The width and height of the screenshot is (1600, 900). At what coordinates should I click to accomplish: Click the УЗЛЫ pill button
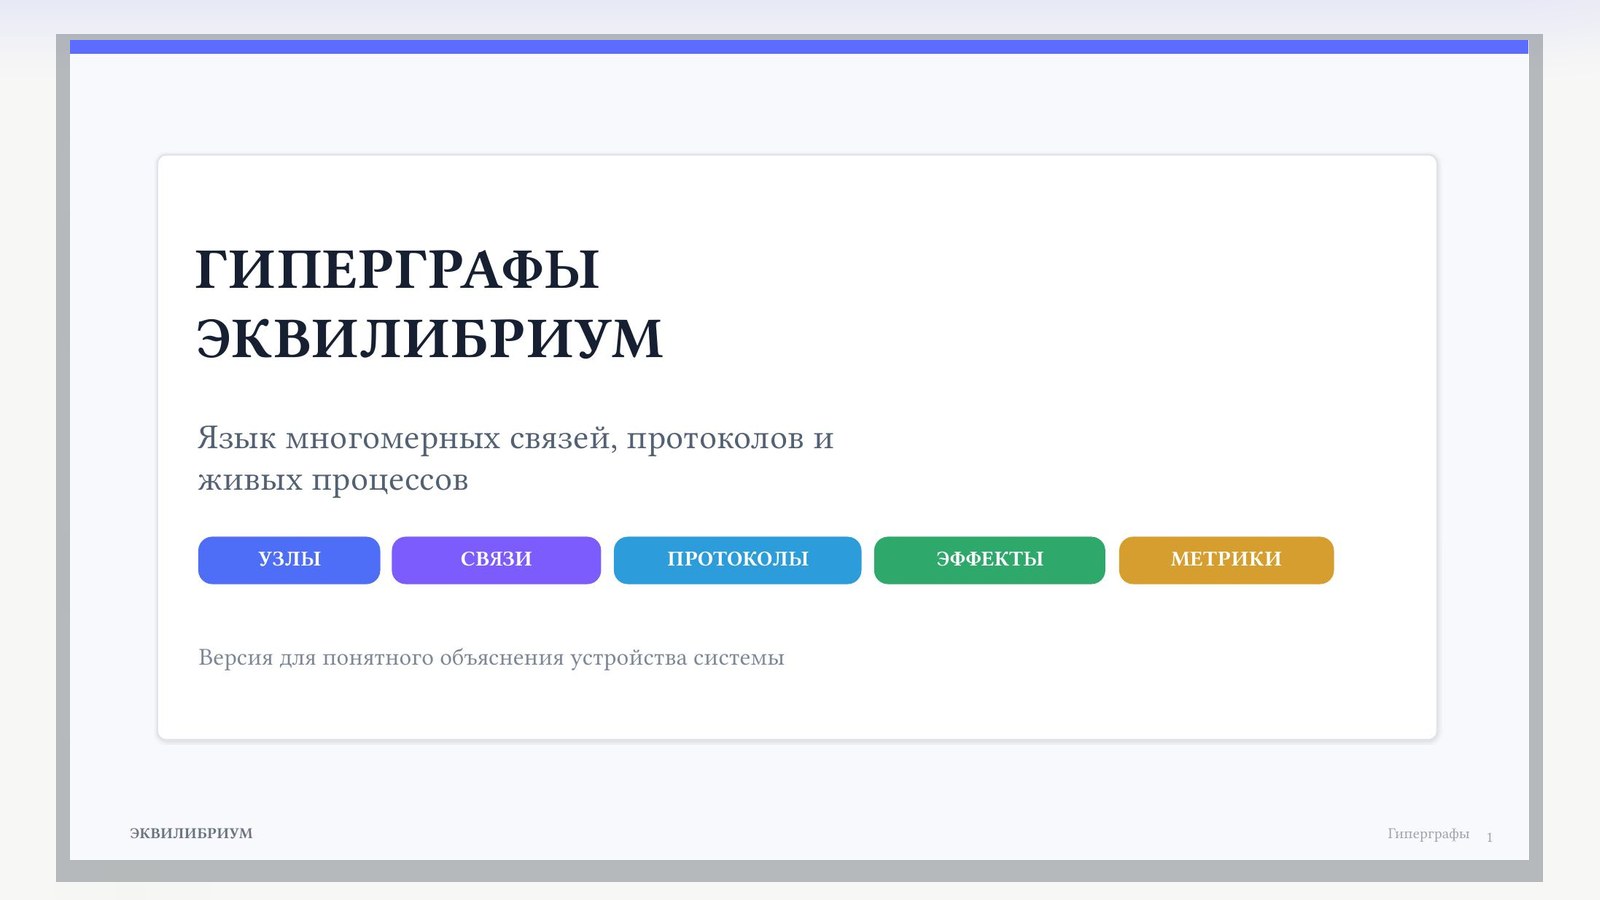(x=289, y=560)
